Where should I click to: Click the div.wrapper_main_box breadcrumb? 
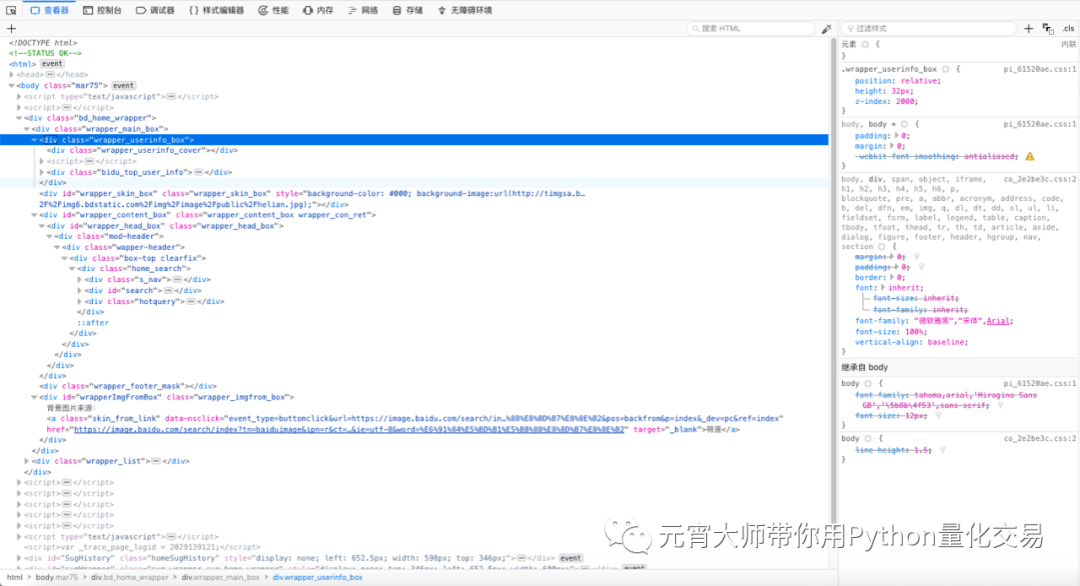[220, 577]
